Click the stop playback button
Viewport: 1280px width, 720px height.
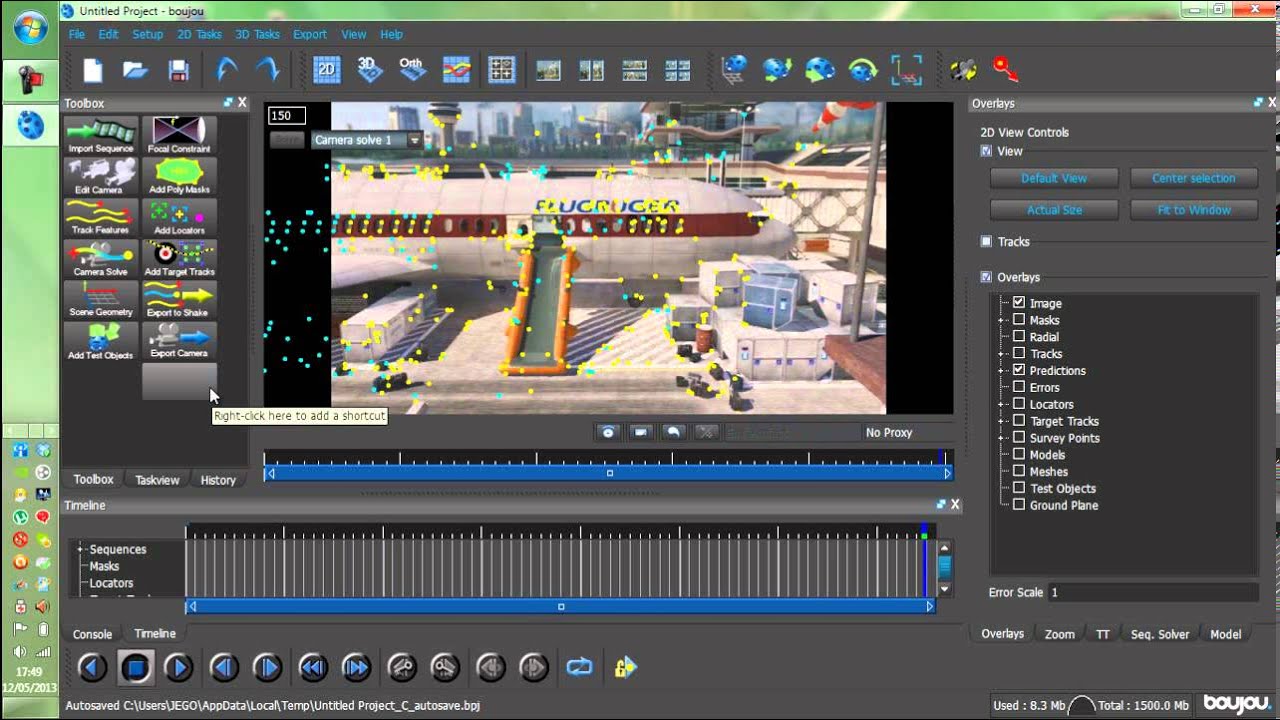pos(135,667)
